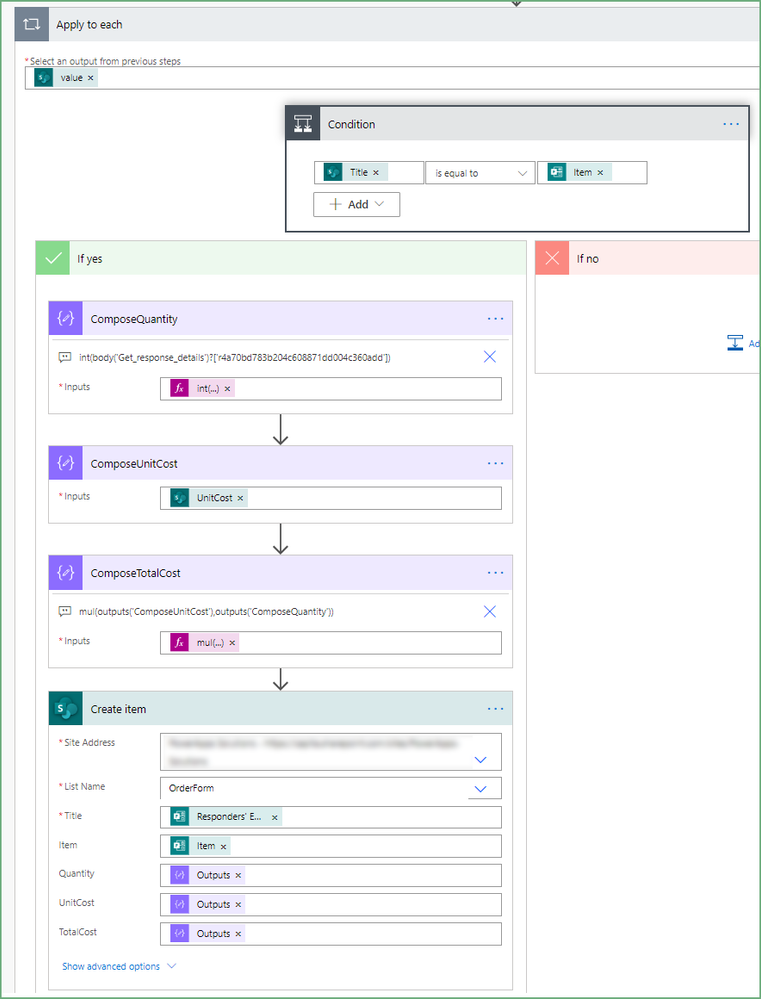Viewport: 761px width, 999px height.
Task: Click the ComposeTotalCost card title
Action: (x=135, y=573)
